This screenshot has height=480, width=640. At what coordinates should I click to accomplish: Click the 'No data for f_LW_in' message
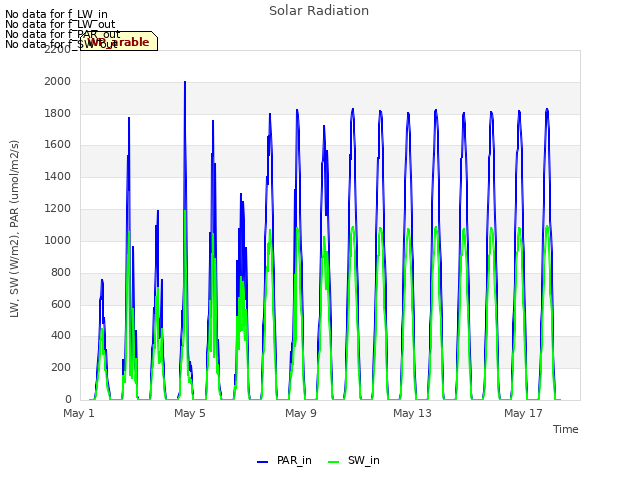[56, 14]
